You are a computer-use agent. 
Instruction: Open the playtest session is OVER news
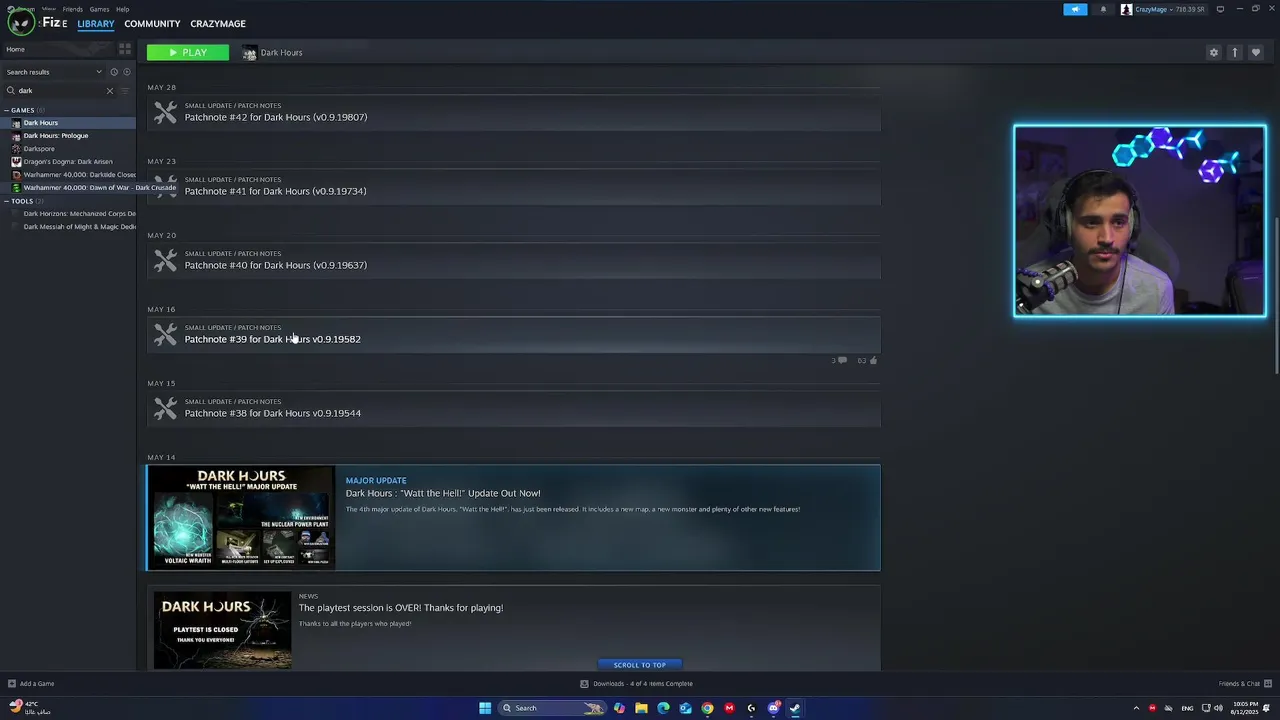(x=401, y=608)
